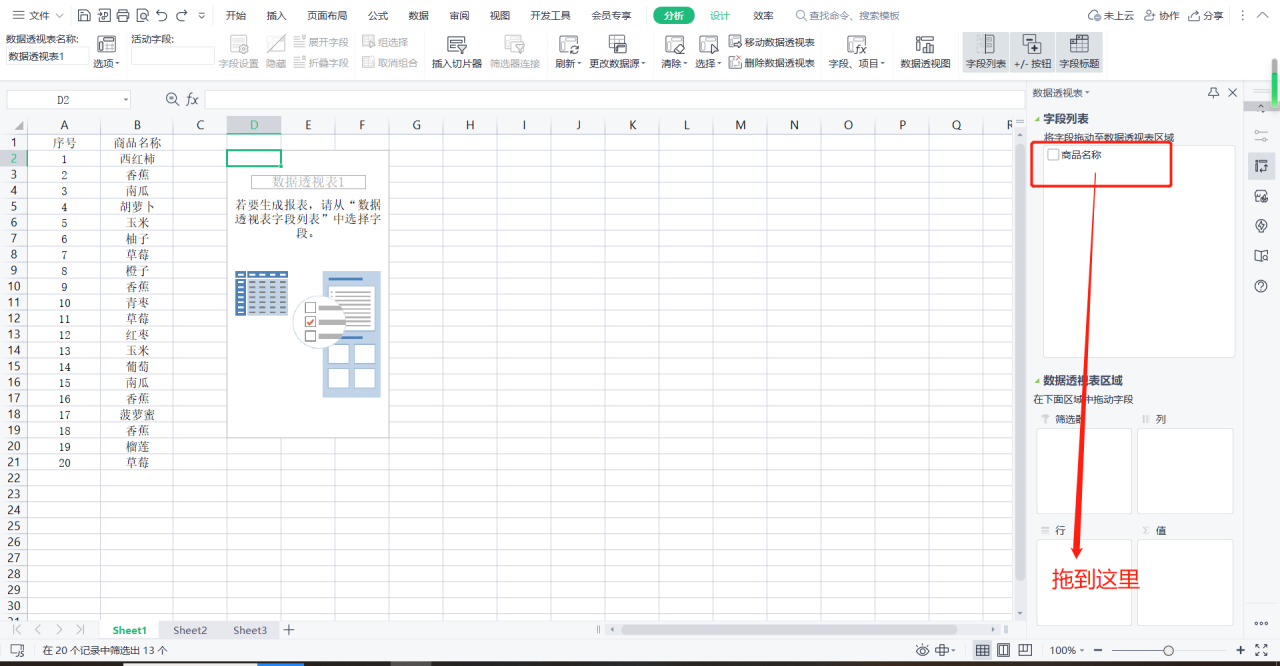Viewport: 1280px width, 666px height.
Task: Open the Name Box cell reference dropdown
Action: coord(126,100)
